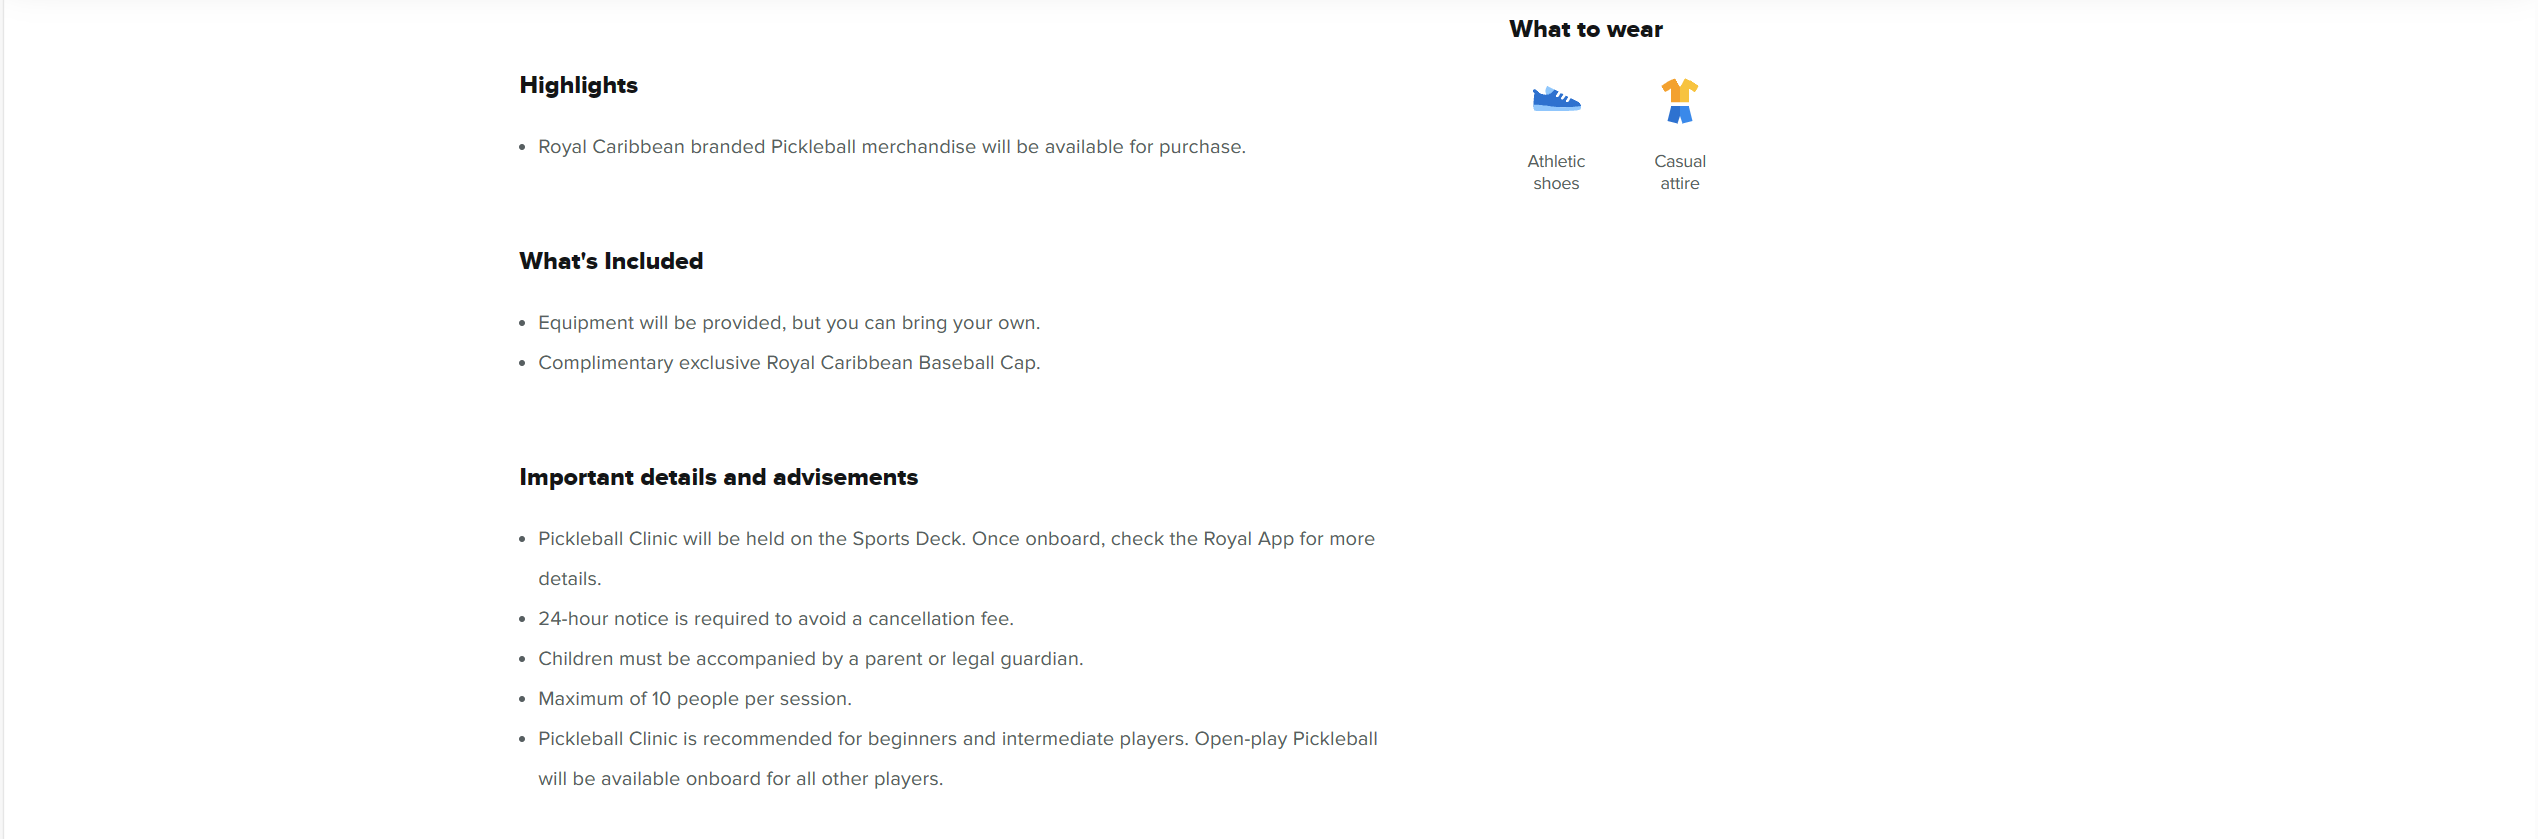This screenshot has height=839, width=2538.
Task: Click the words Open-play Pickleball in last bullet
Action: (1286, 739)
